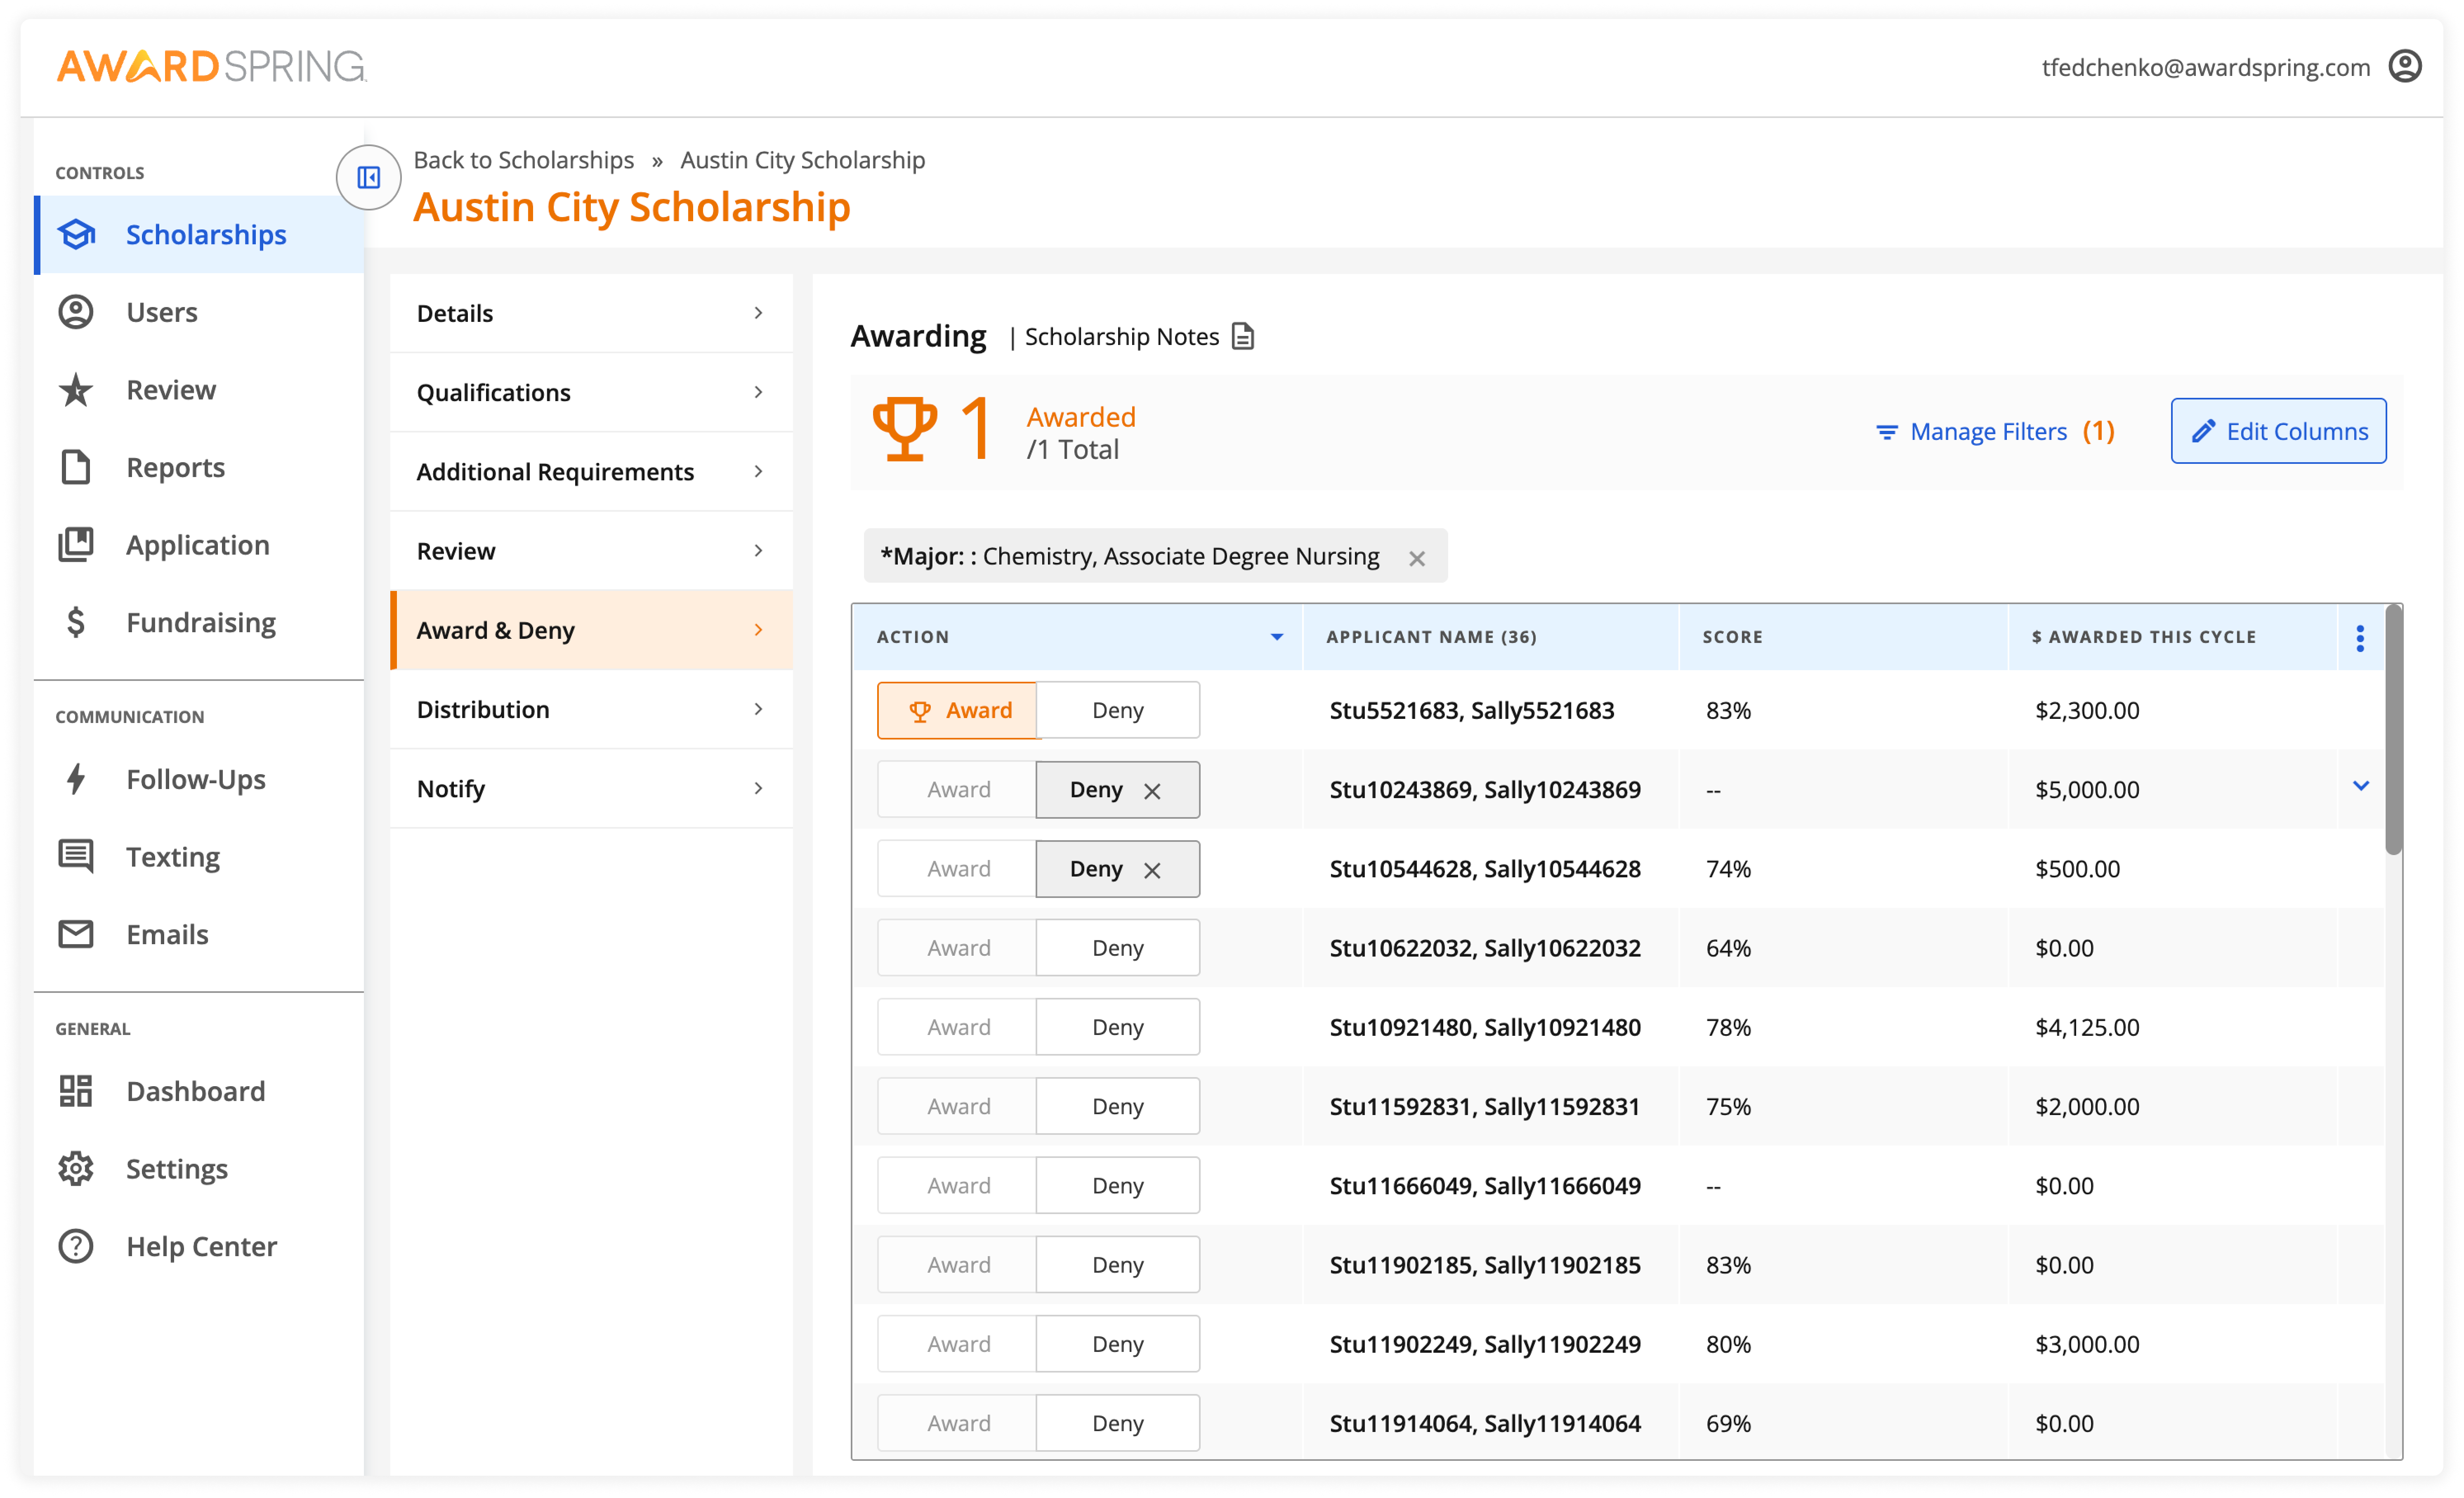
Task: Click the Edit Columns button
Action: (2278, 431)
